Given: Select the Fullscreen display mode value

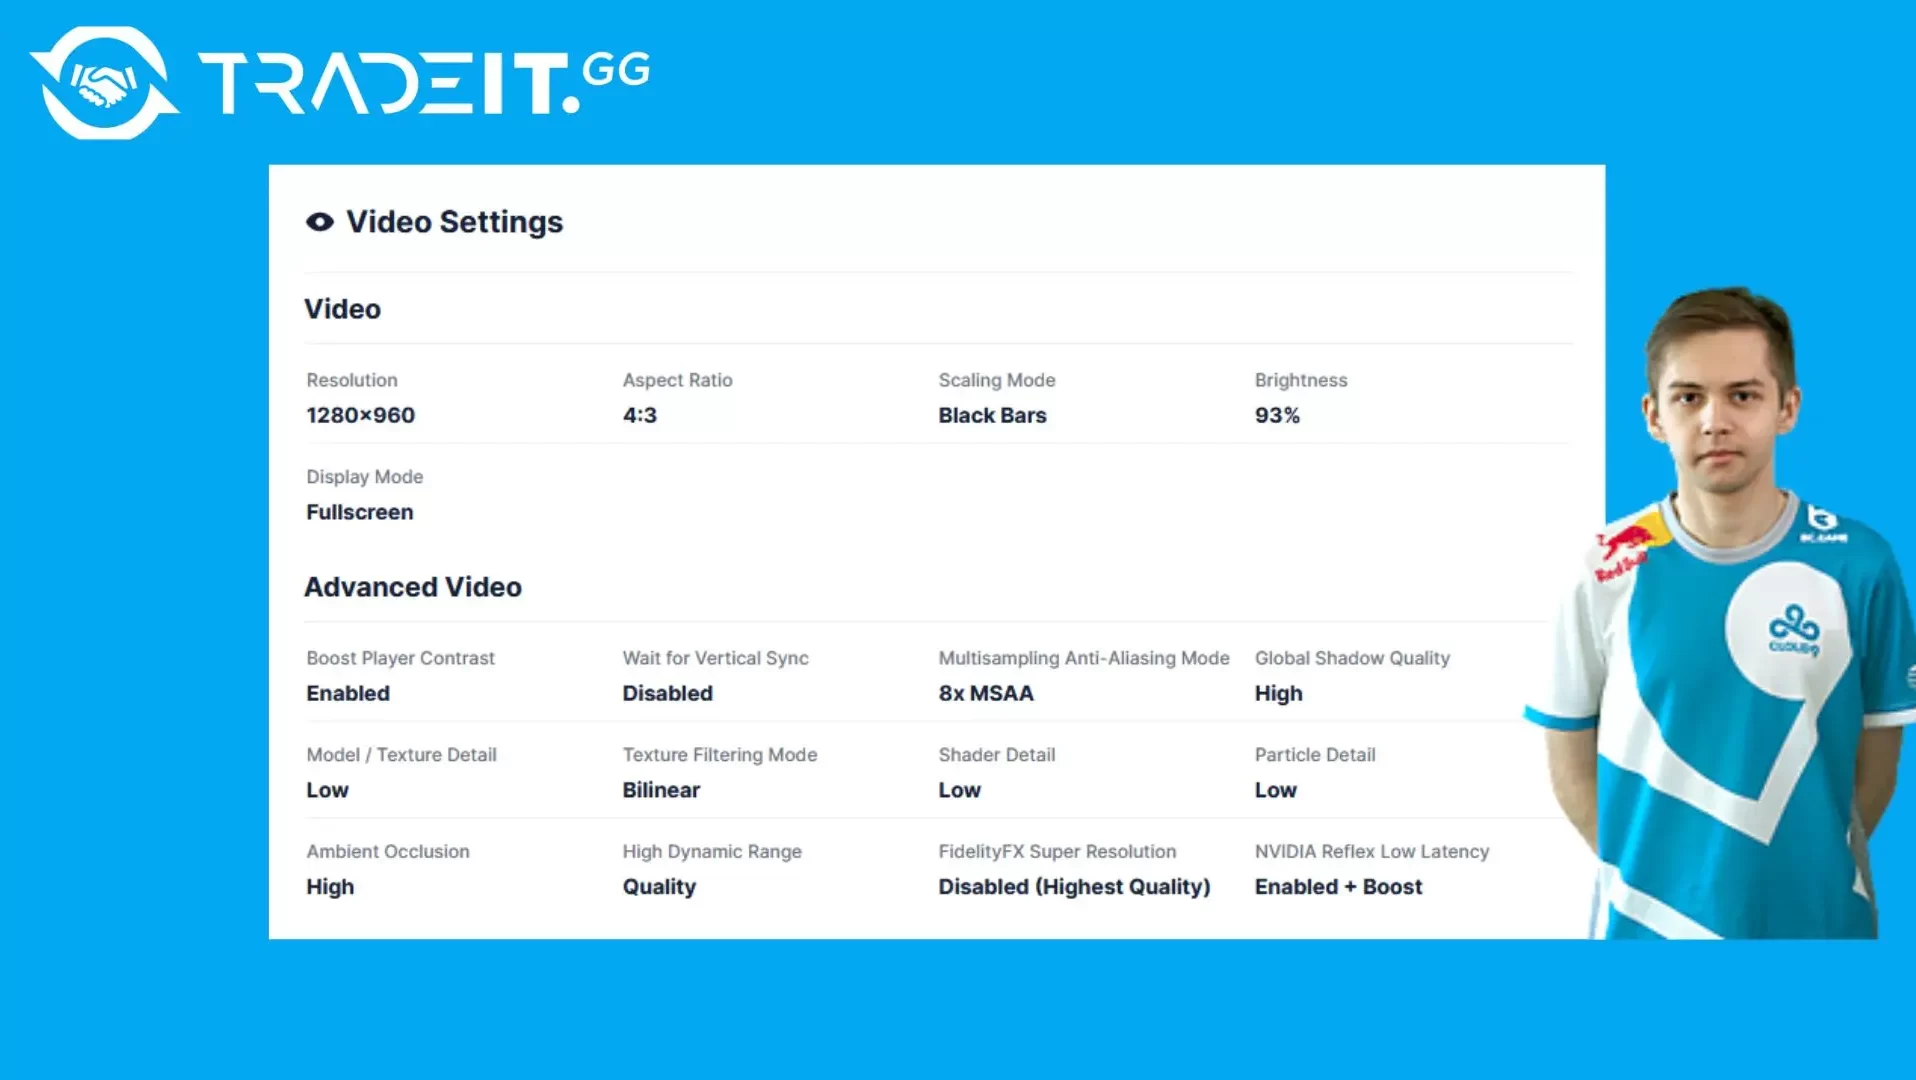Looking at the screenshot, I should (359, 512).
